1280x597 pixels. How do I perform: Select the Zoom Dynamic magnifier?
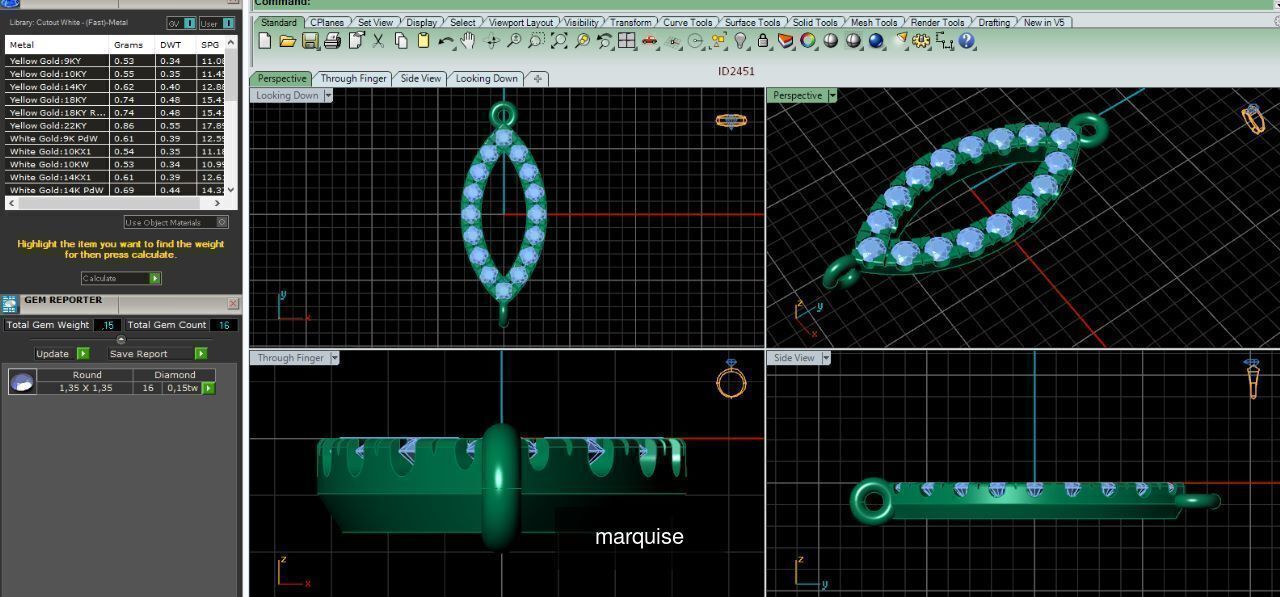point(513,41)
